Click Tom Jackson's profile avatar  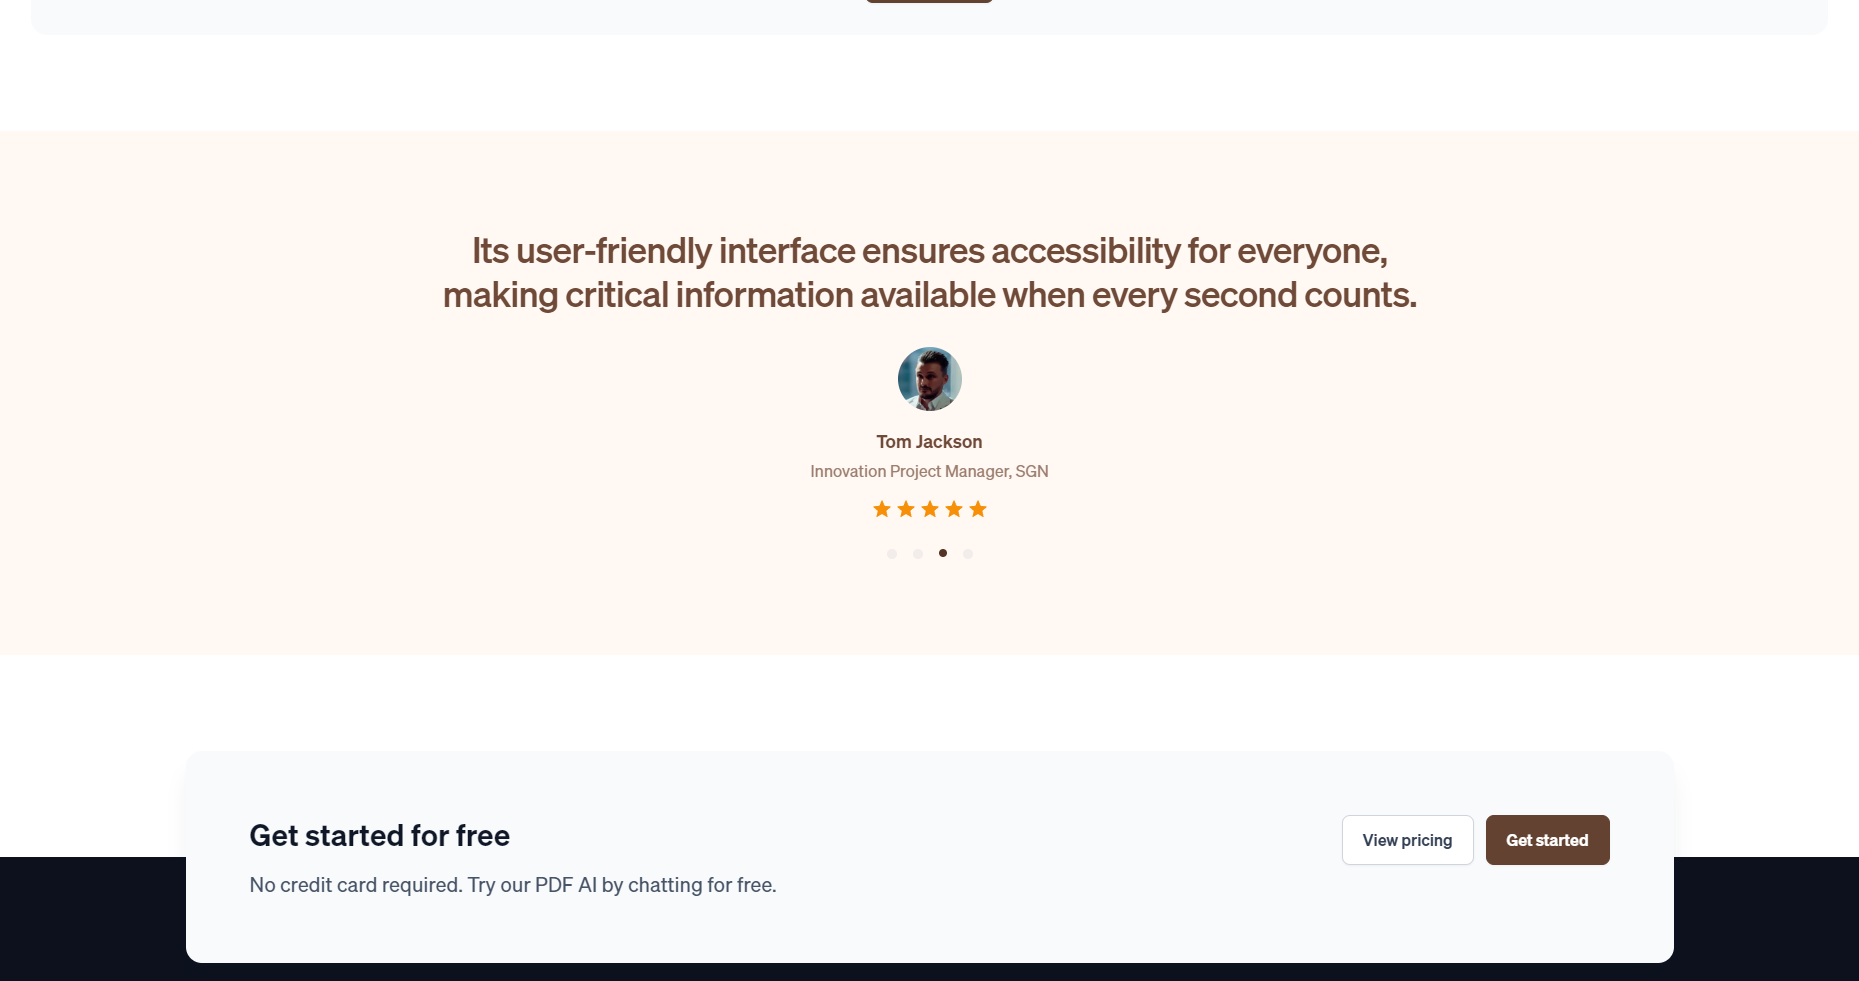pos(930,379)
